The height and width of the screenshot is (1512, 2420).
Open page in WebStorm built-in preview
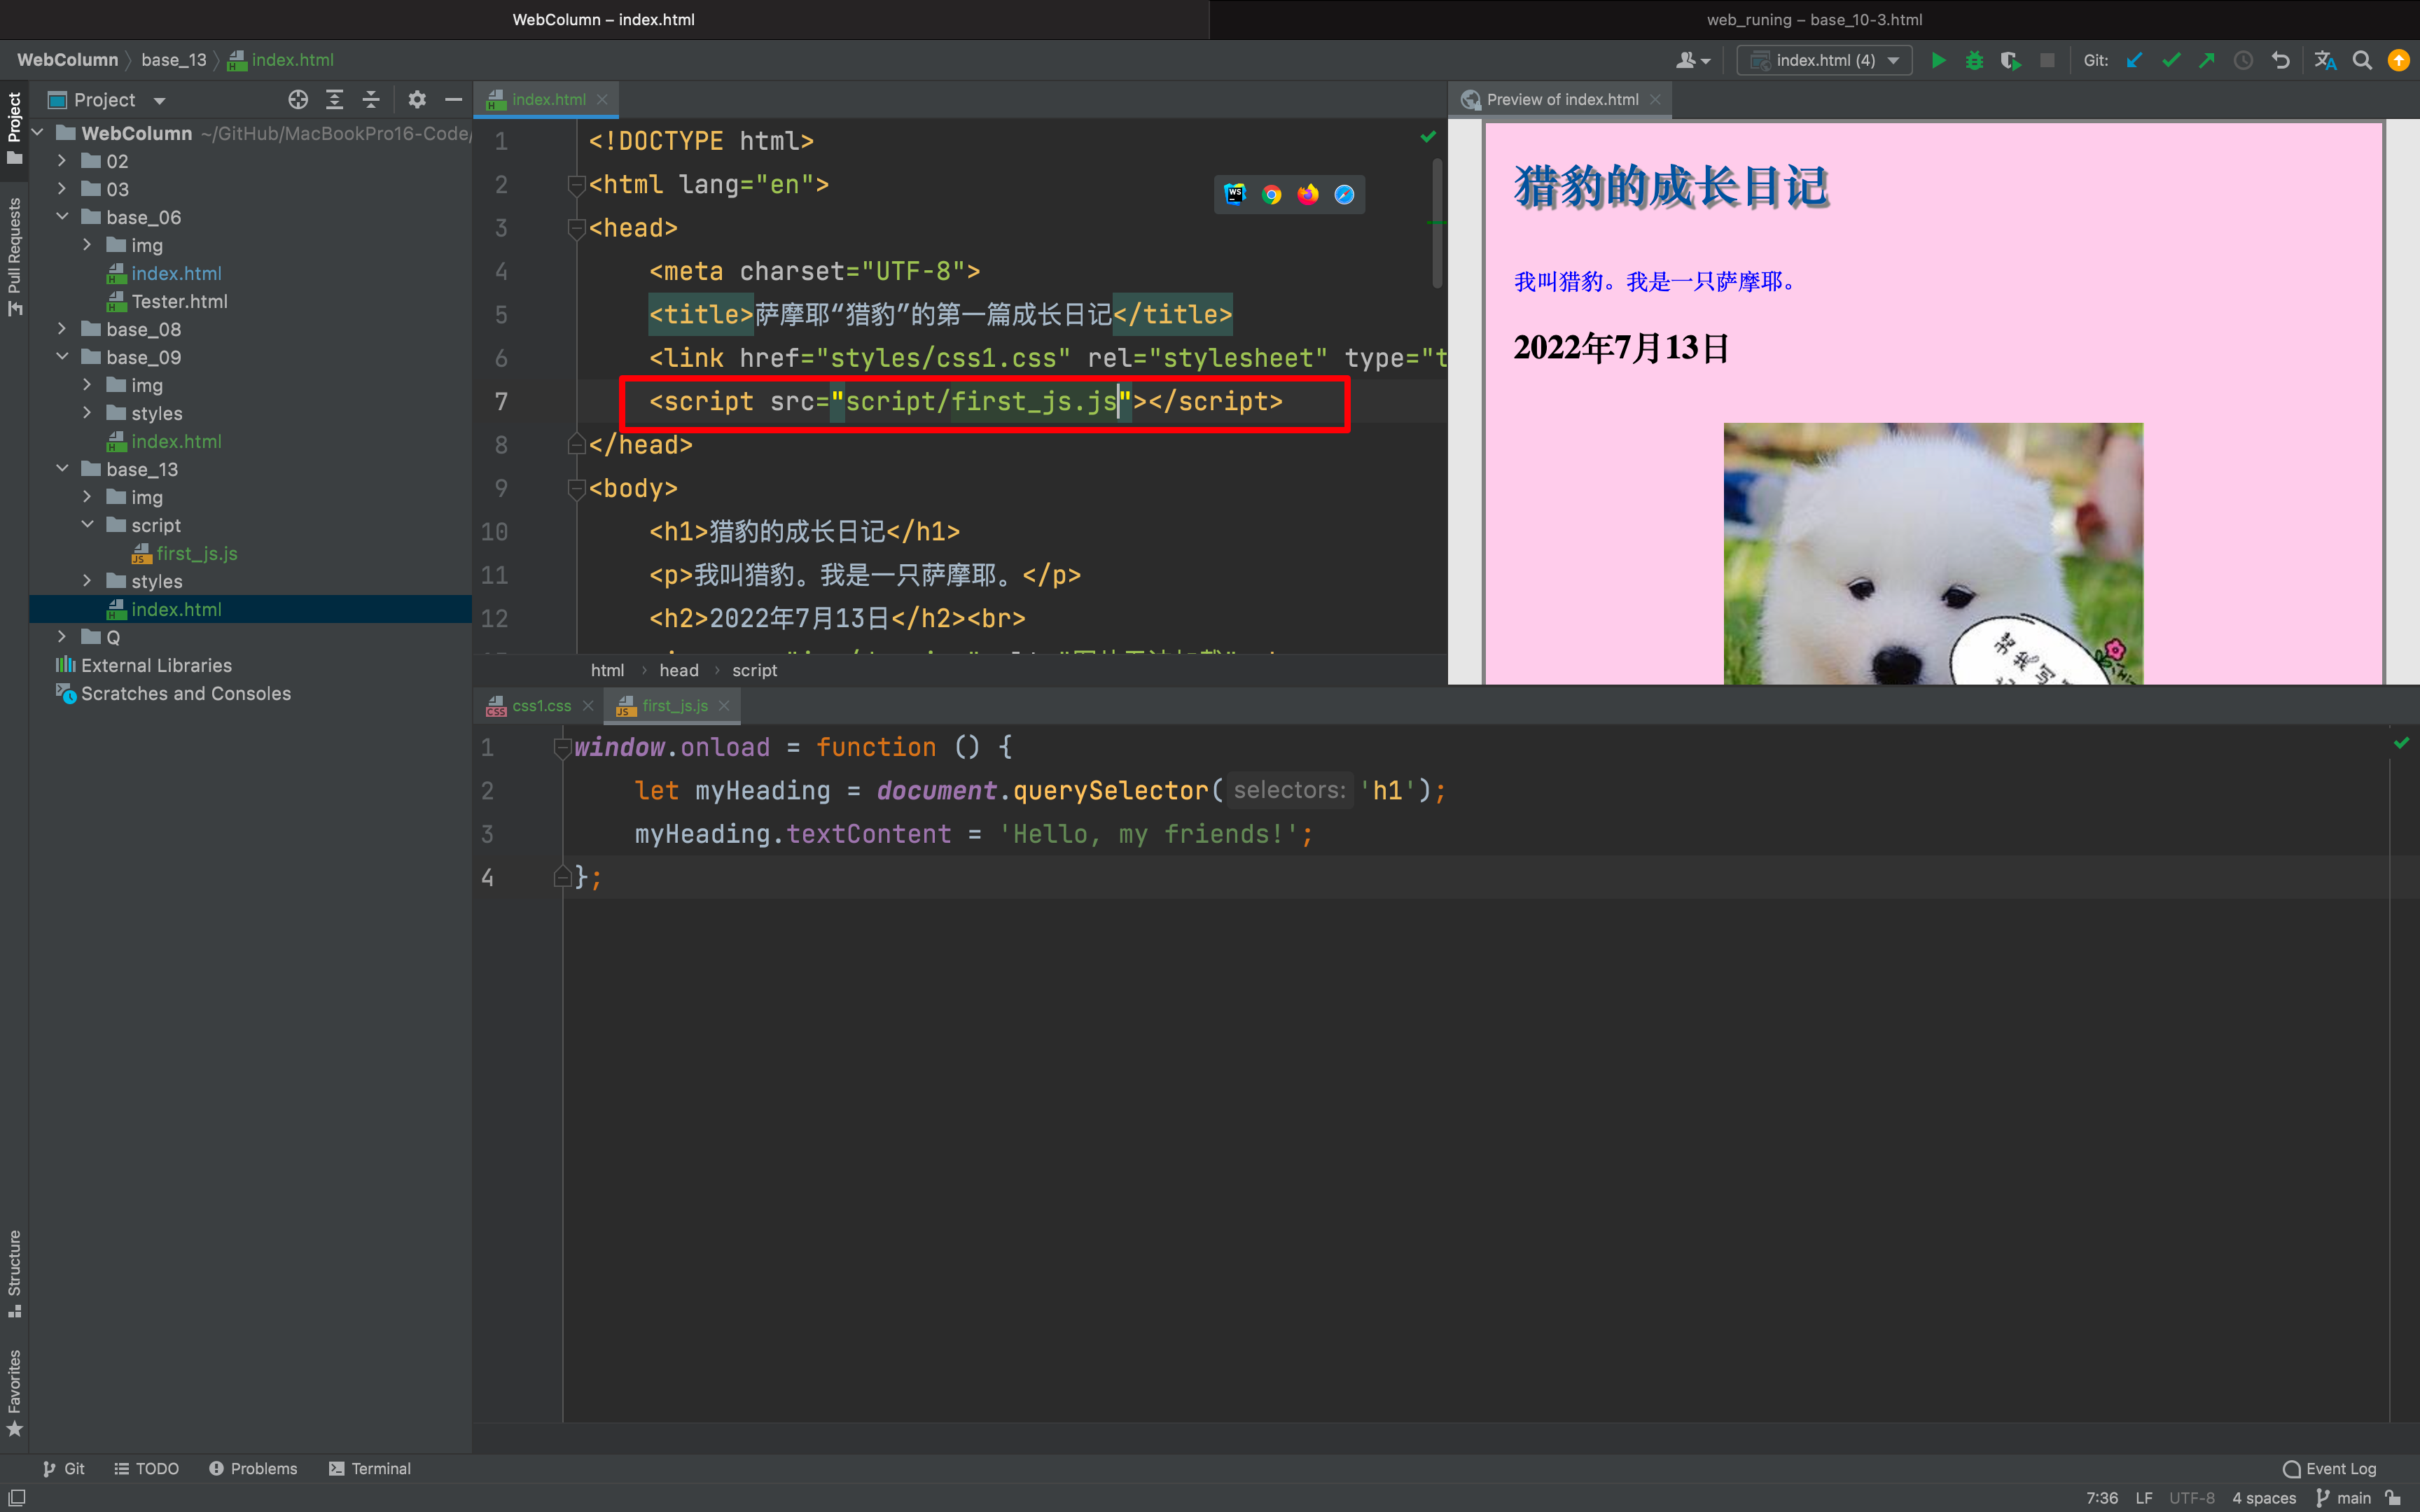click(x=1235, y=194)
